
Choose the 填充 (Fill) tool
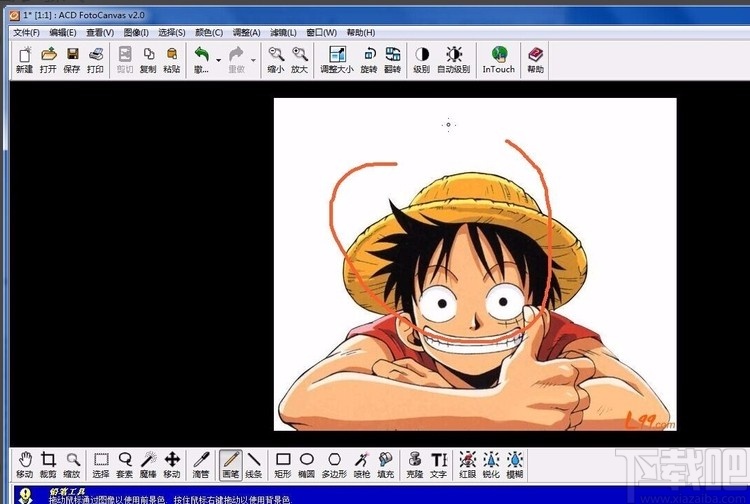[386, 465]
